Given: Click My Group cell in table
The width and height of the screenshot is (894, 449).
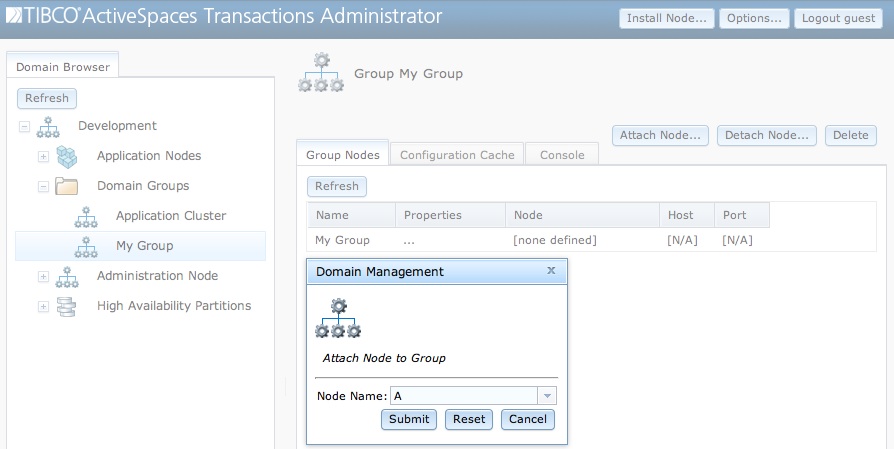Looking at the screenshot, I should 342,240.
